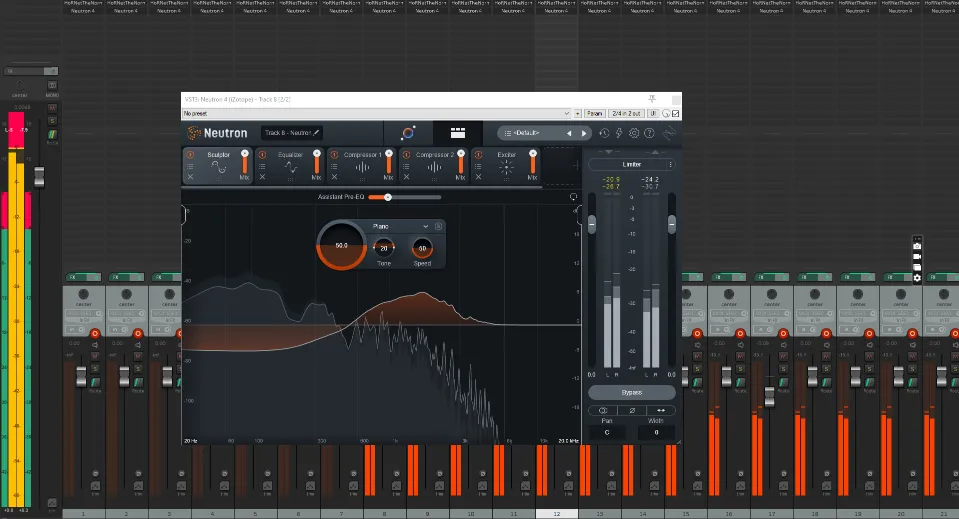Open the No preset dropdown
The width and height of the screenshot is (959, 519).
pyautogui.click(x=377, y=114)
